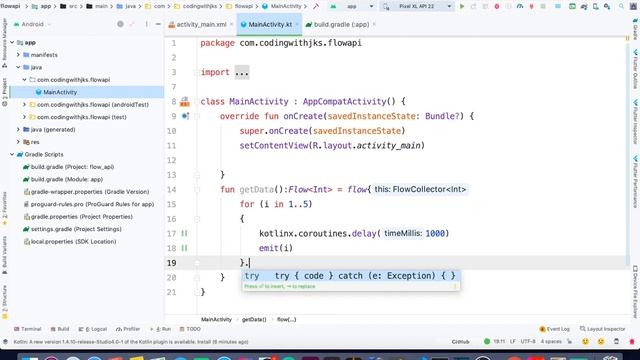Hide the Project tool window

click(x=158, y=24)
